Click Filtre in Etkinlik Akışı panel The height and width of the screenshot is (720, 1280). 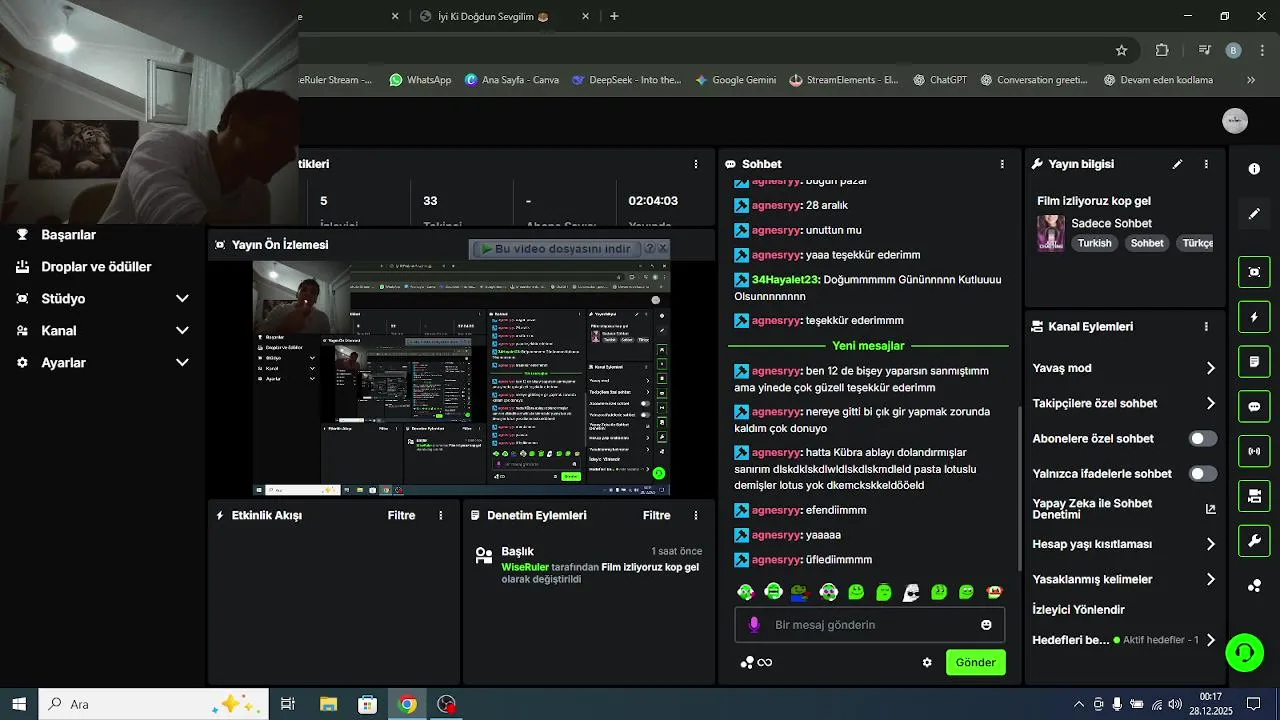tap(401, 516)
